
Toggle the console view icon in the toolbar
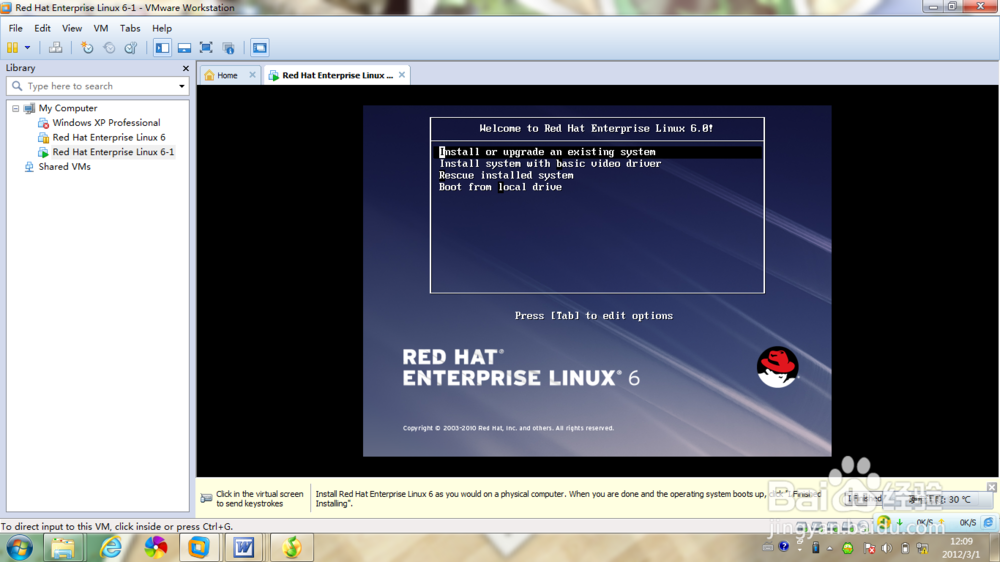(x=260, y=48)
